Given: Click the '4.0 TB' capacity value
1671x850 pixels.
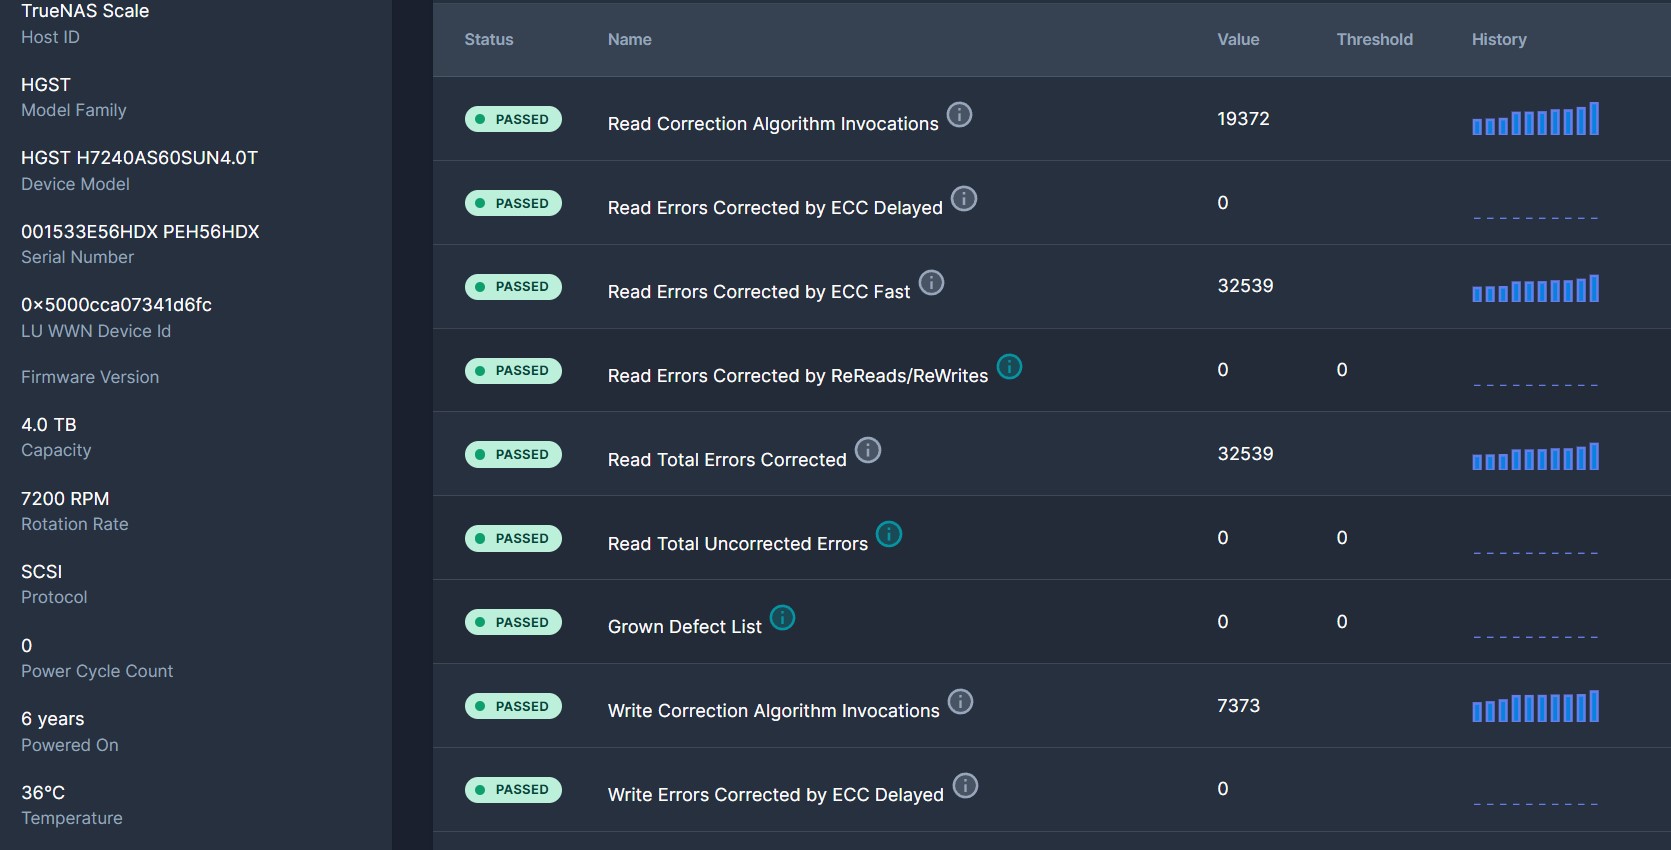Looking at the screenshot, I should [x=49, y=425].
